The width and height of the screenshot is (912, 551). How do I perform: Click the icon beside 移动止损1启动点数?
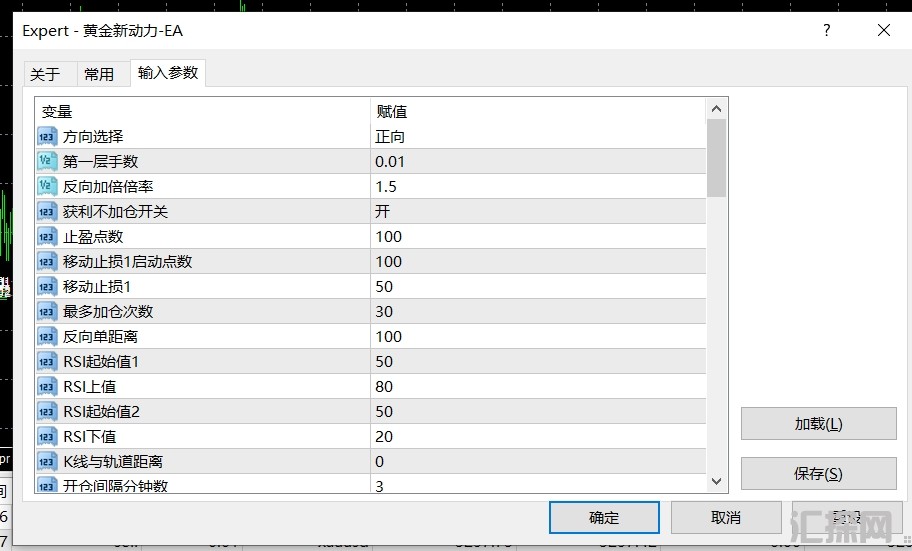pos(47,262)
